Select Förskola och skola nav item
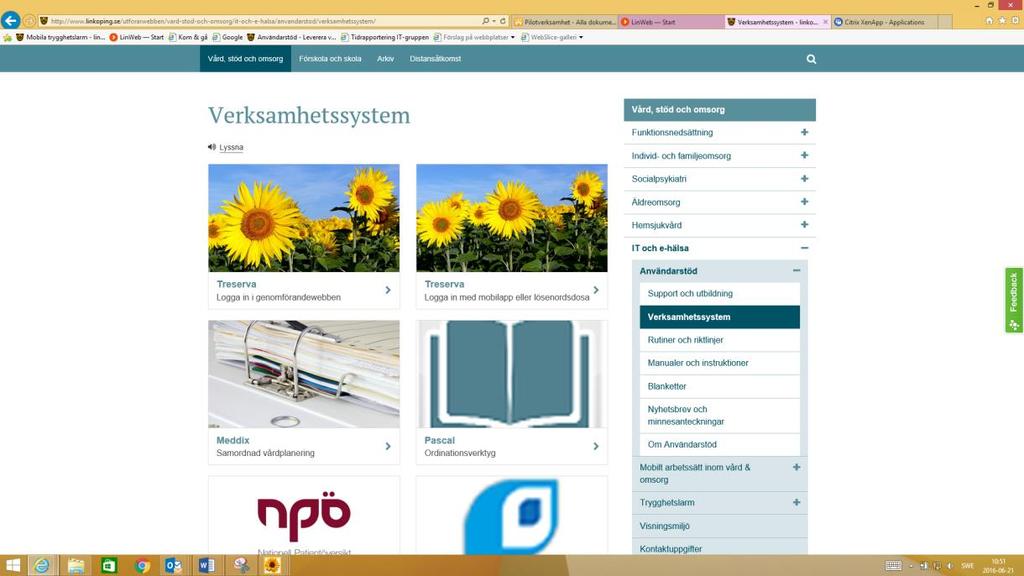 330,59
